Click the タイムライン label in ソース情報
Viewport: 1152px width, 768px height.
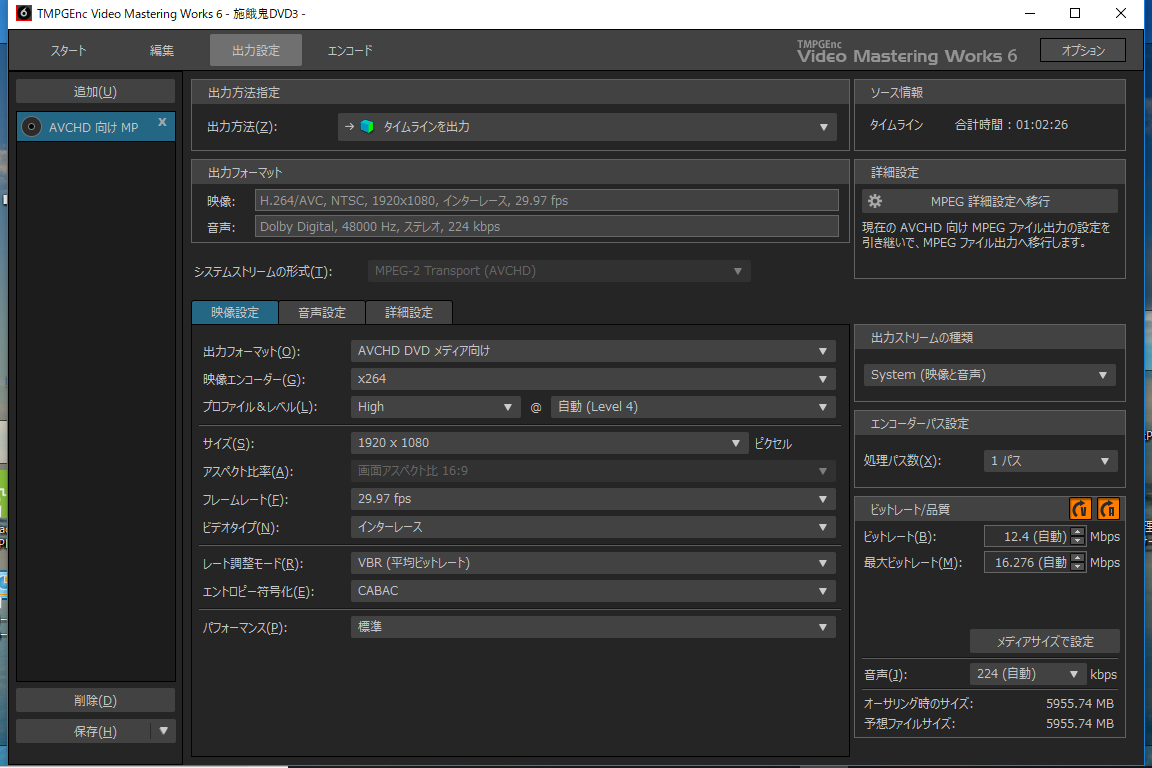pos(896,125)
